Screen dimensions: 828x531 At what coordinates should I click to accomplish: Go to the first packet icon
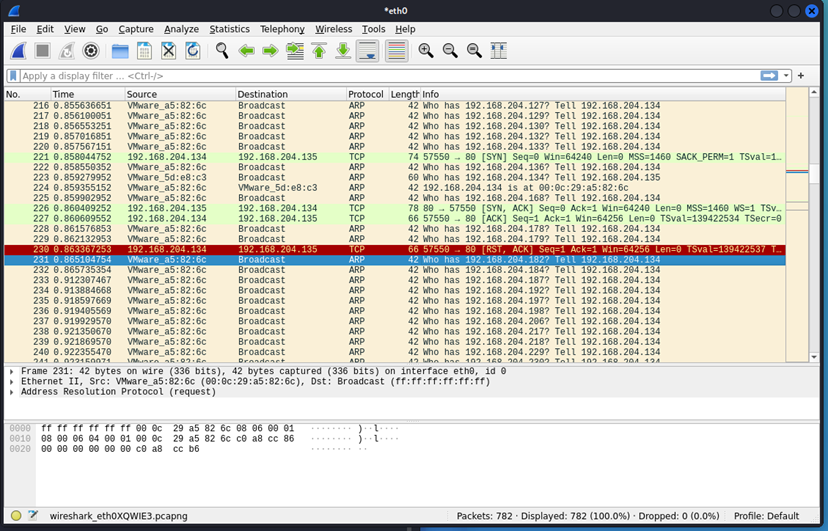coord(319,51)
